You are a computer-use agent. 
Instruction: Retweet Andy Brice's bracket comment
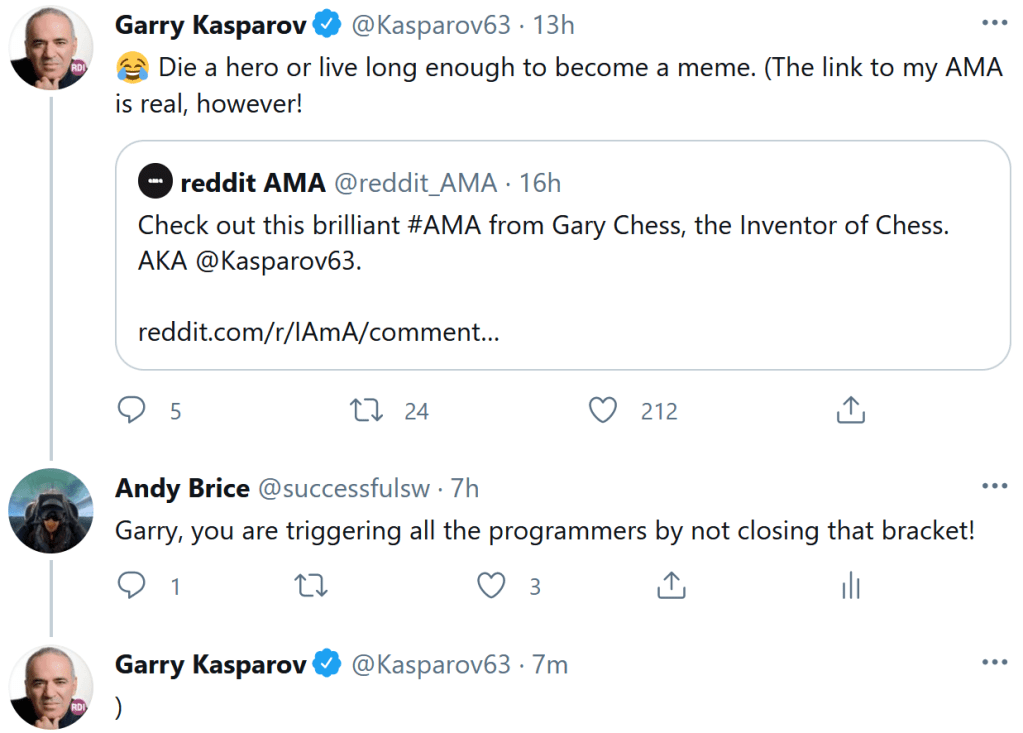[x=312, y=585]
